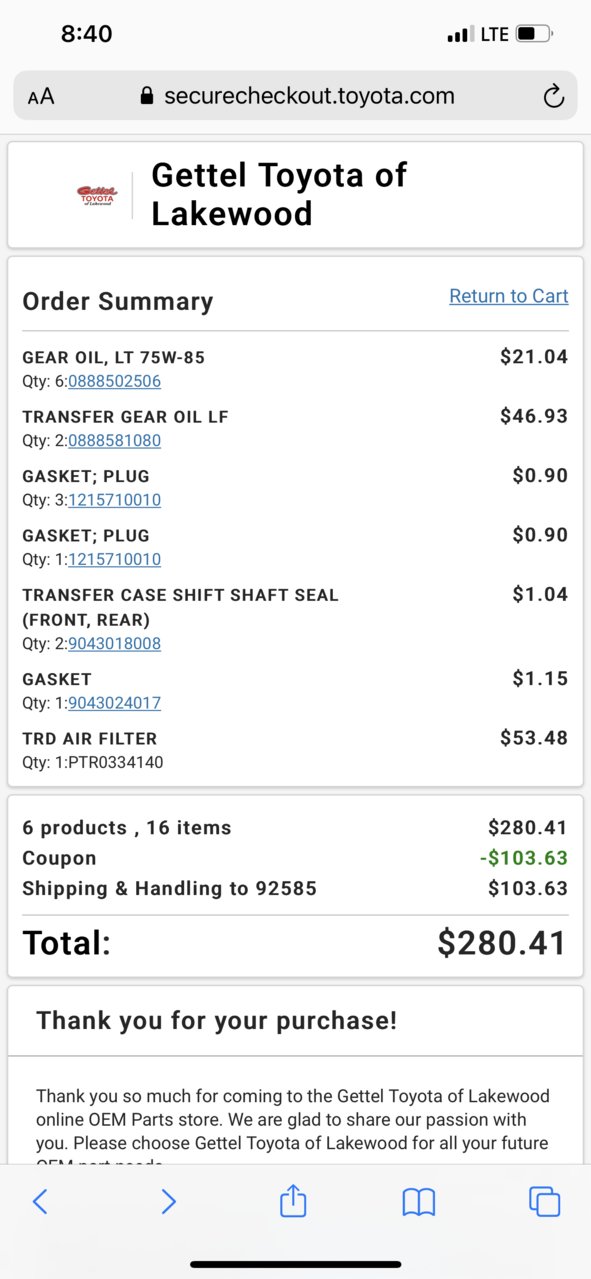Screen dimensions: 591x1279
Task: Open the bookmarks book icon
Action: [419, 1202]
